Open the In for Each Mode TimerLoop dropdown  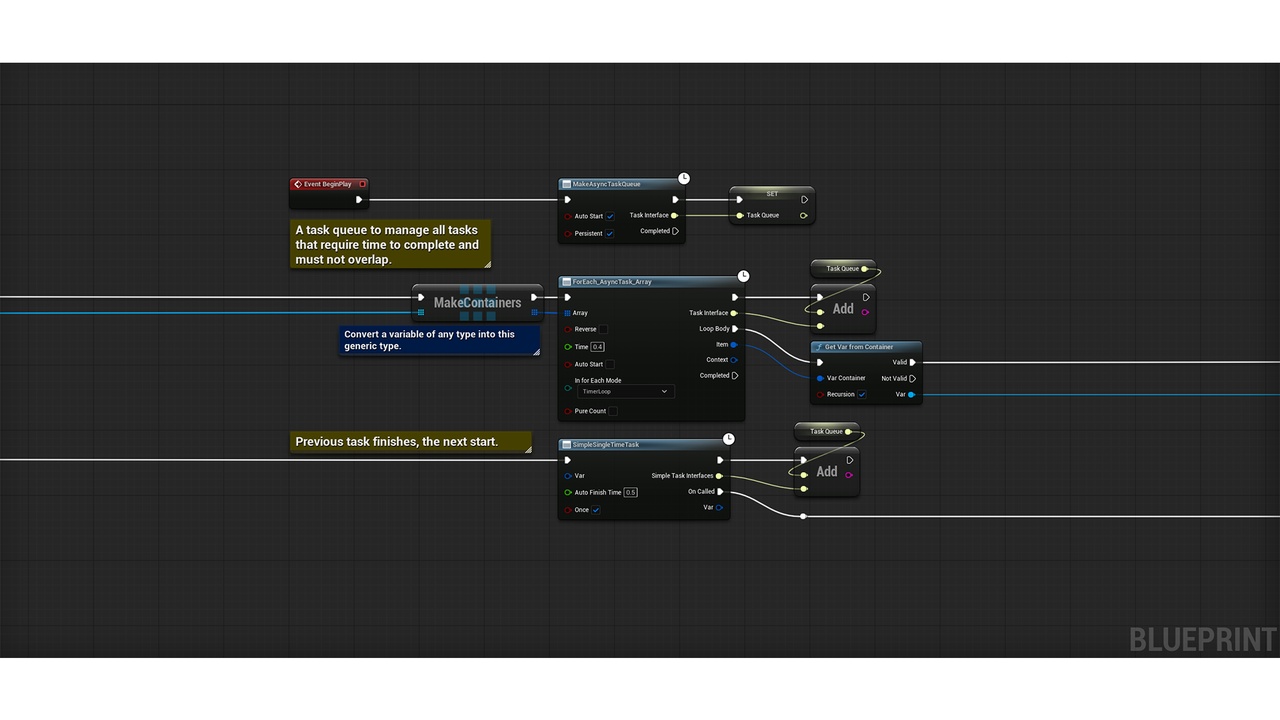point(625,392)
